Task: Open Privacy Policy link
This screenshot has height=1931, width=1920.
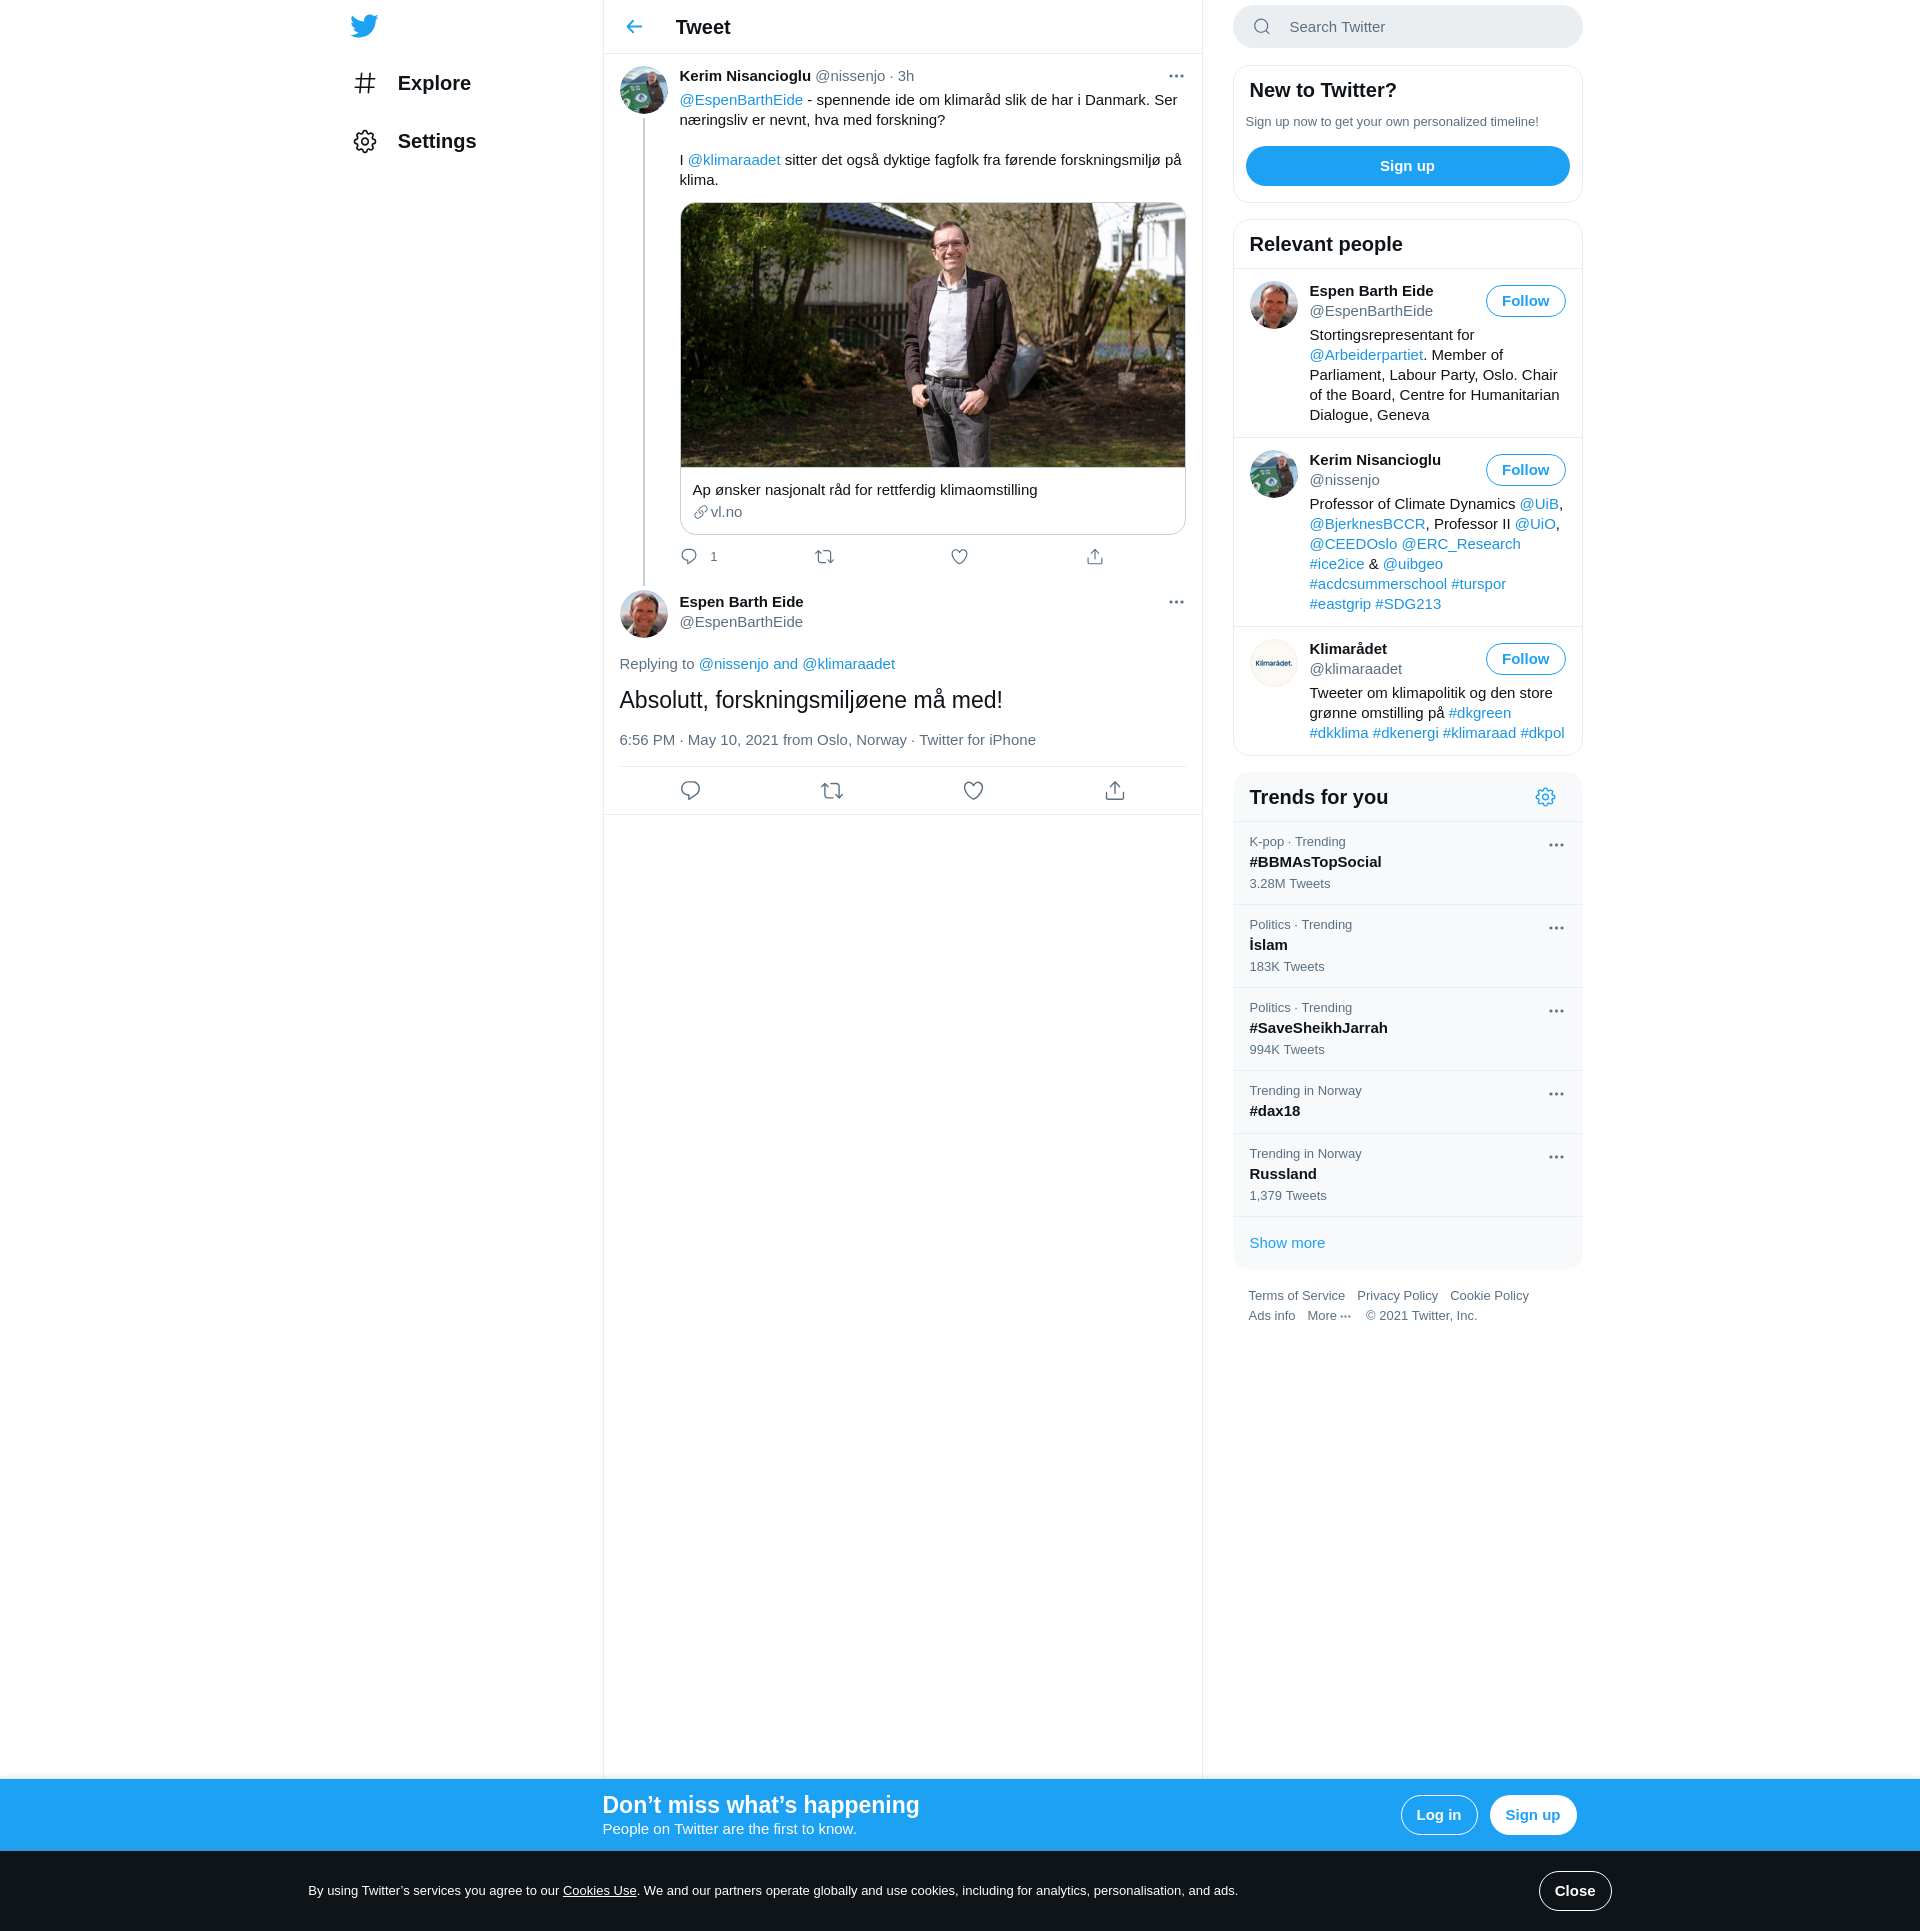Action: (x=1397, y=1296)
